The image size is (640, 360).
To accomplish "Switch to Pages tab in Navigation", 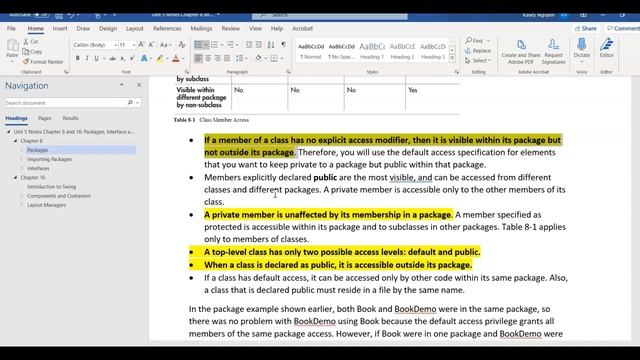I will (x=44, y=118).
